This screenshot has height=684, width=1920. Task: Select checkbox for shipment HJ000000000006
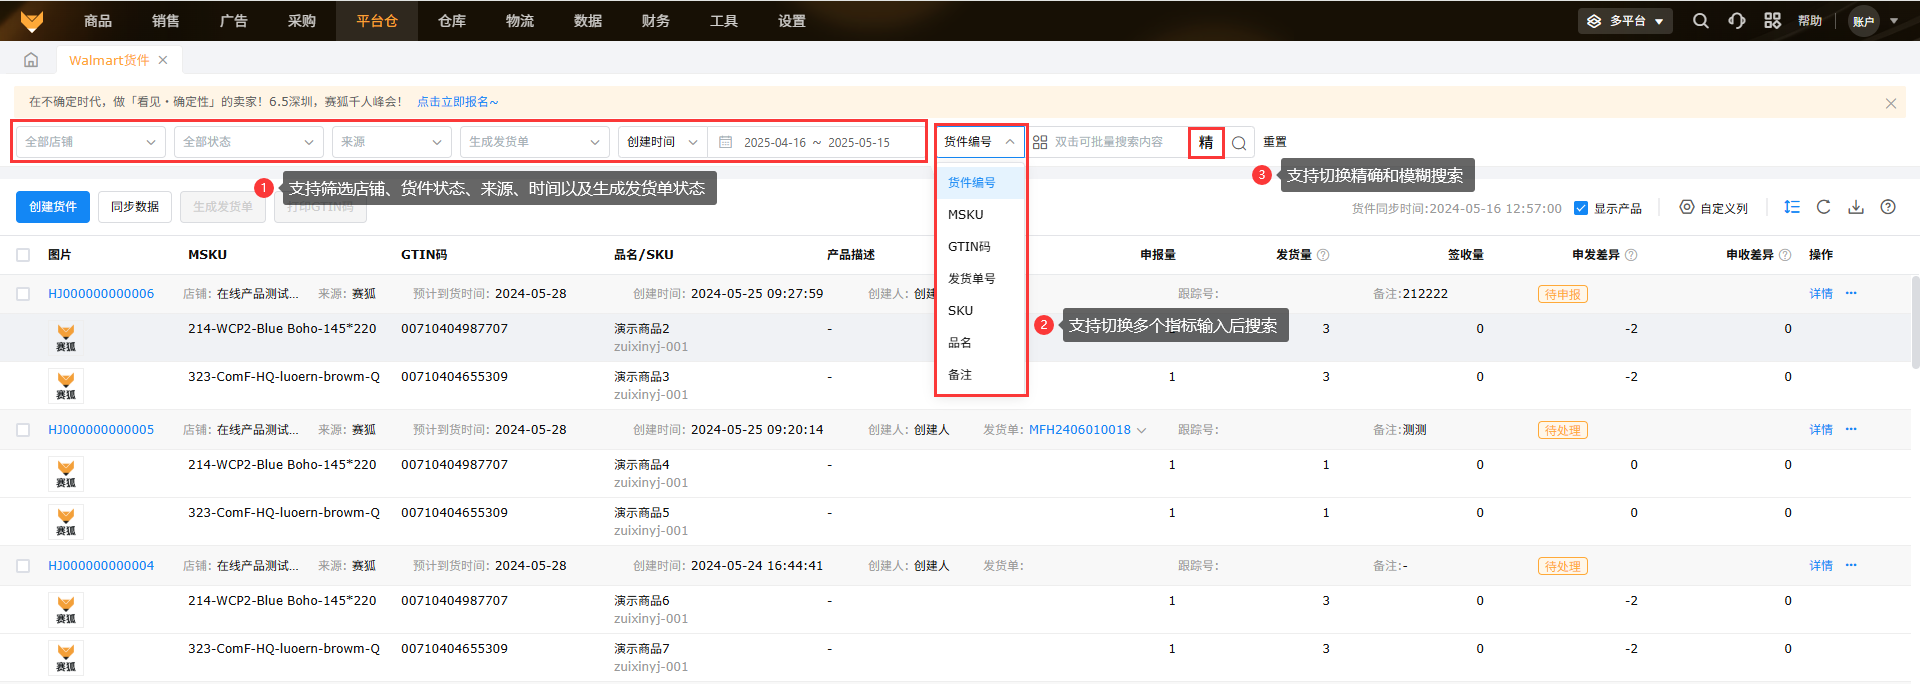pyautogui.click(x=23, y=294)
